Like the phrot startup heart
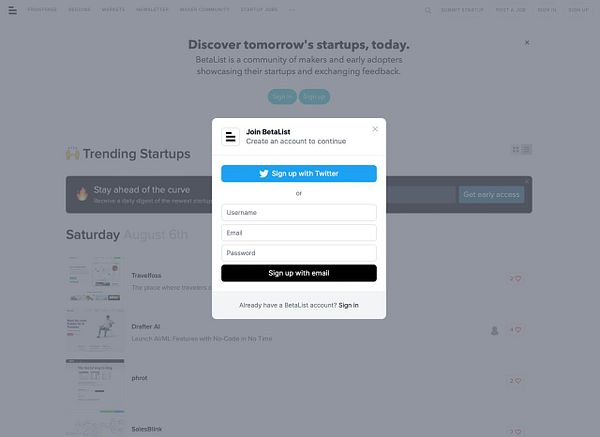Viewport: 600px width, 437px height. pyautogui.click(x=518, y=381)
